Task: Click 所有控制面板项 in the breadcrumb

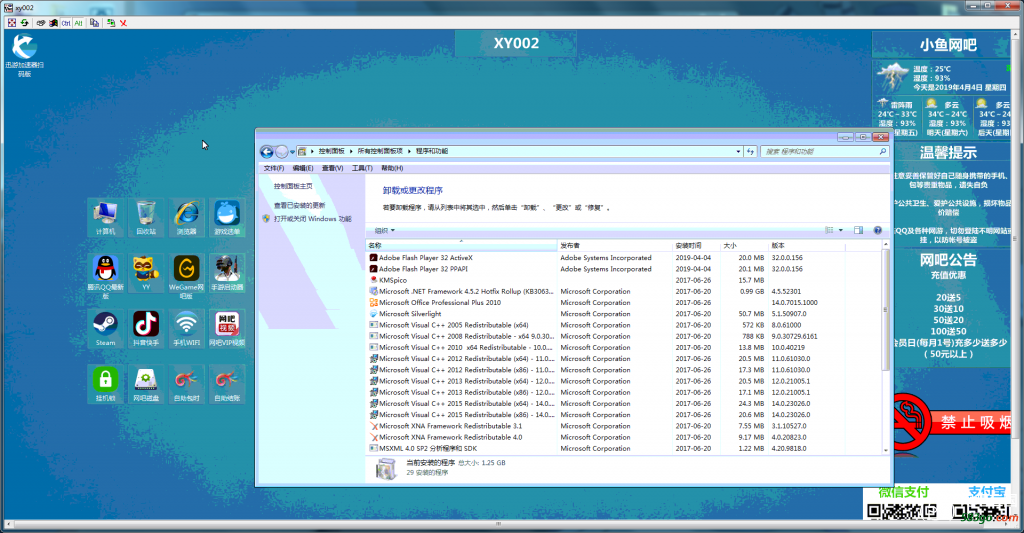Action: coord(380,152)
